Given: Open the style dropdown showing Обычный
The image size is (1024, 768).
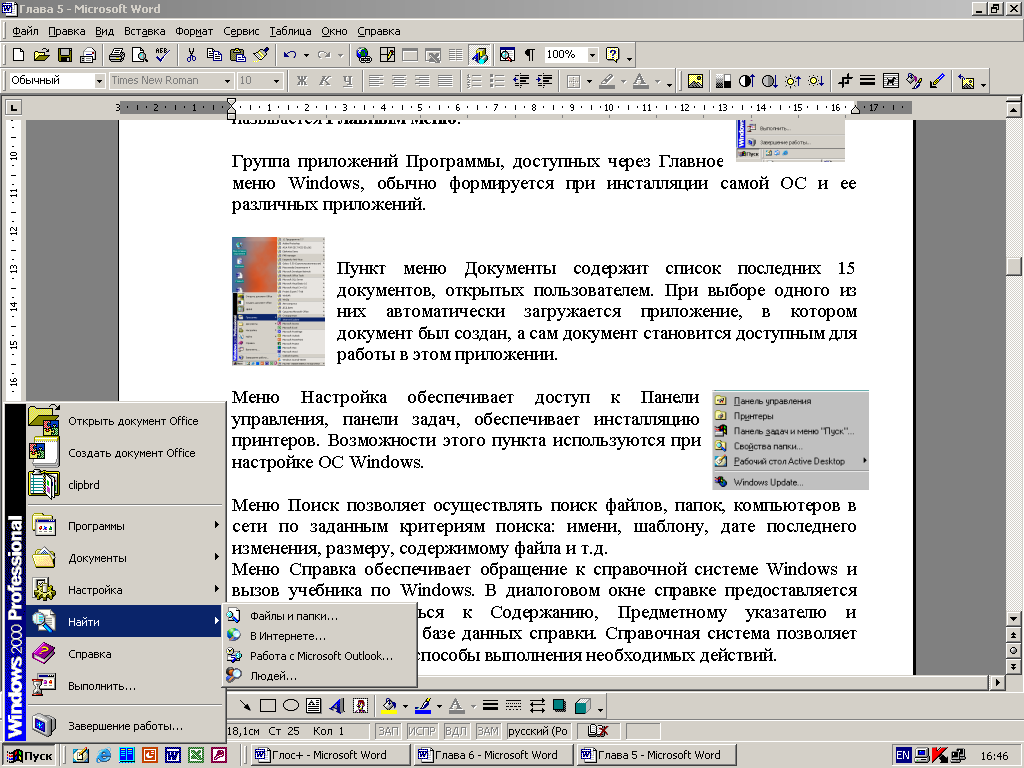Looking at the screenshot, I should point(99,81).
